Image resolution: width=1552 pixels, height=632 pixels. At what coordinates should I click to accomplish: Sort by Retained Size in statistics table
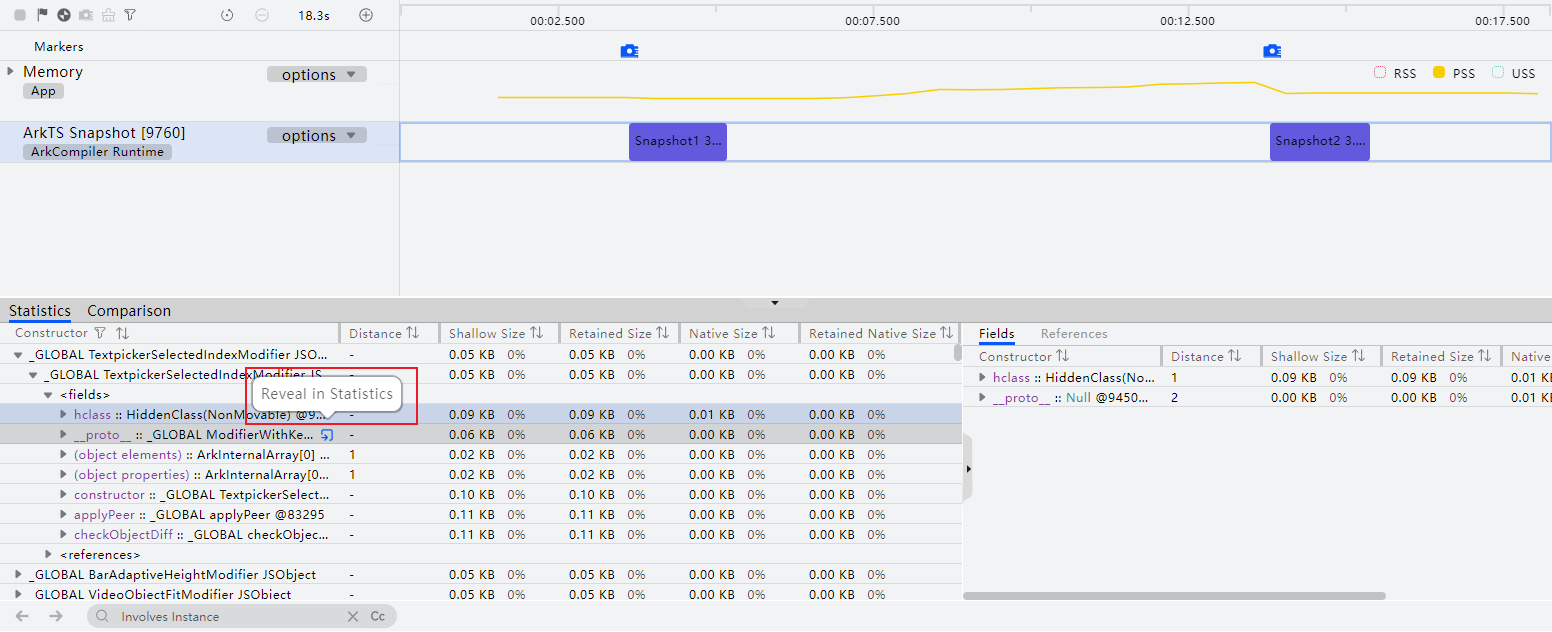pyautogui.click(x=662, y=333)
